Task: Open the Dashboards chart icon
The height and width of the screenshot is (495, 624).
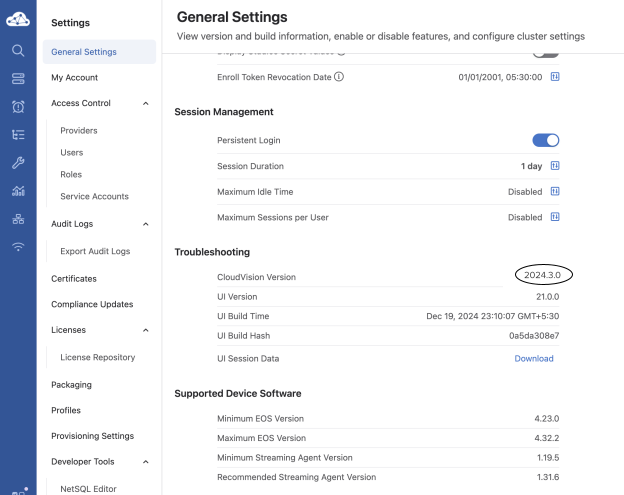Action: point(18,191)
